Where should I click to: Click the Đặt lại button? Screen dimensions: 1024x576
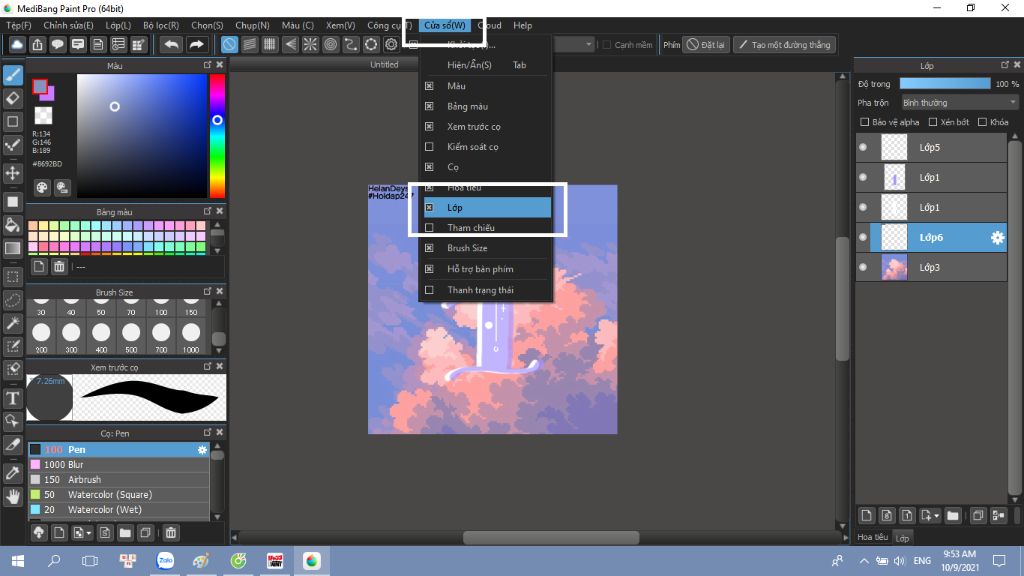click(x=706, y=44)
